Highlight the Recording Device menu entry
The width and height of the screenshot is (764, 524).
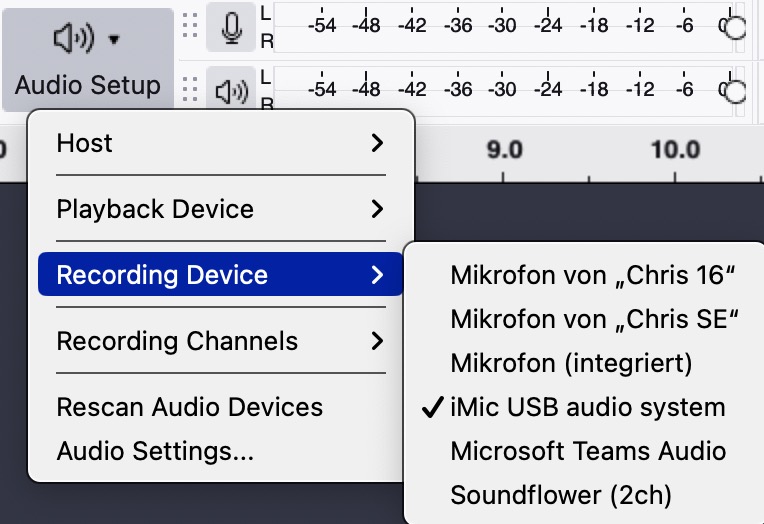(220, 276)
